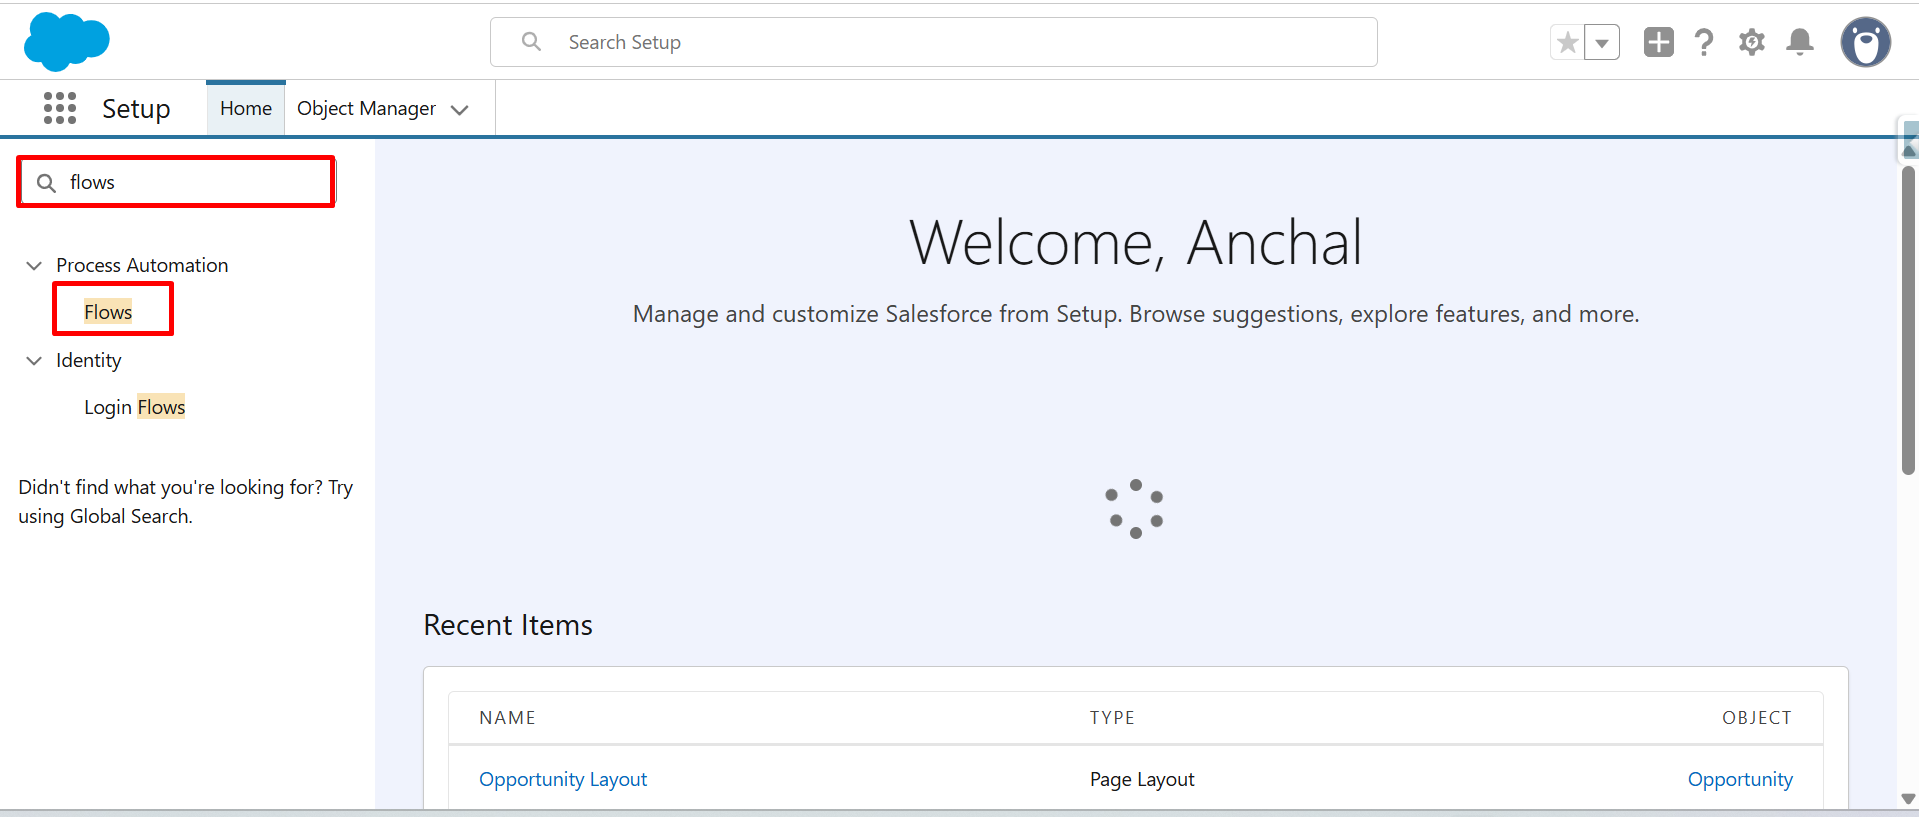This screenshot has width=1919, height=817.
Task: Click the scrollbar down arrow
Action: tap(1908, 799)
